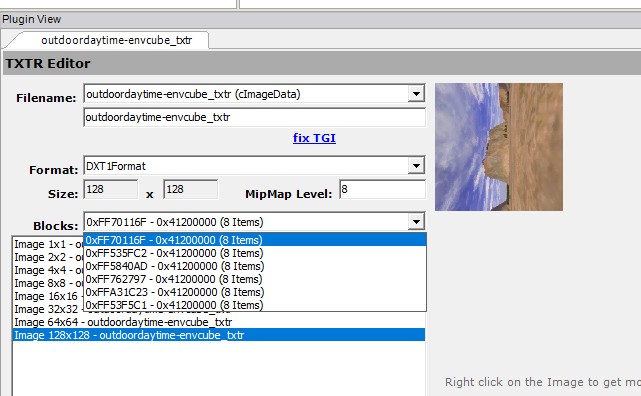This screenshot has height=396, width=641.
Task: Select the Image 8x8 list row
Action: [48, 284]
